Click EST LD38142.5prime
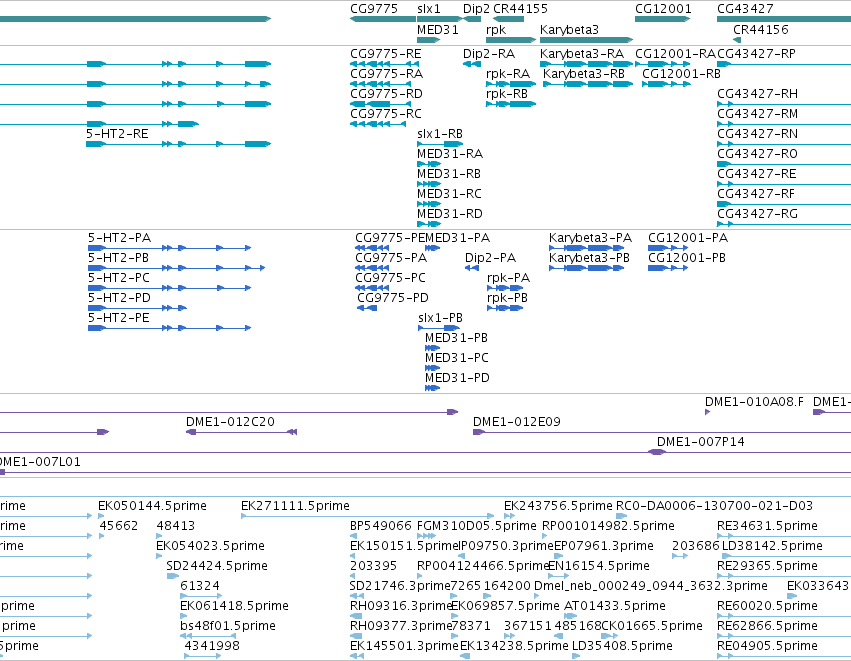The width and height of the screenshot is (851, 661). [x=772, y=546]
